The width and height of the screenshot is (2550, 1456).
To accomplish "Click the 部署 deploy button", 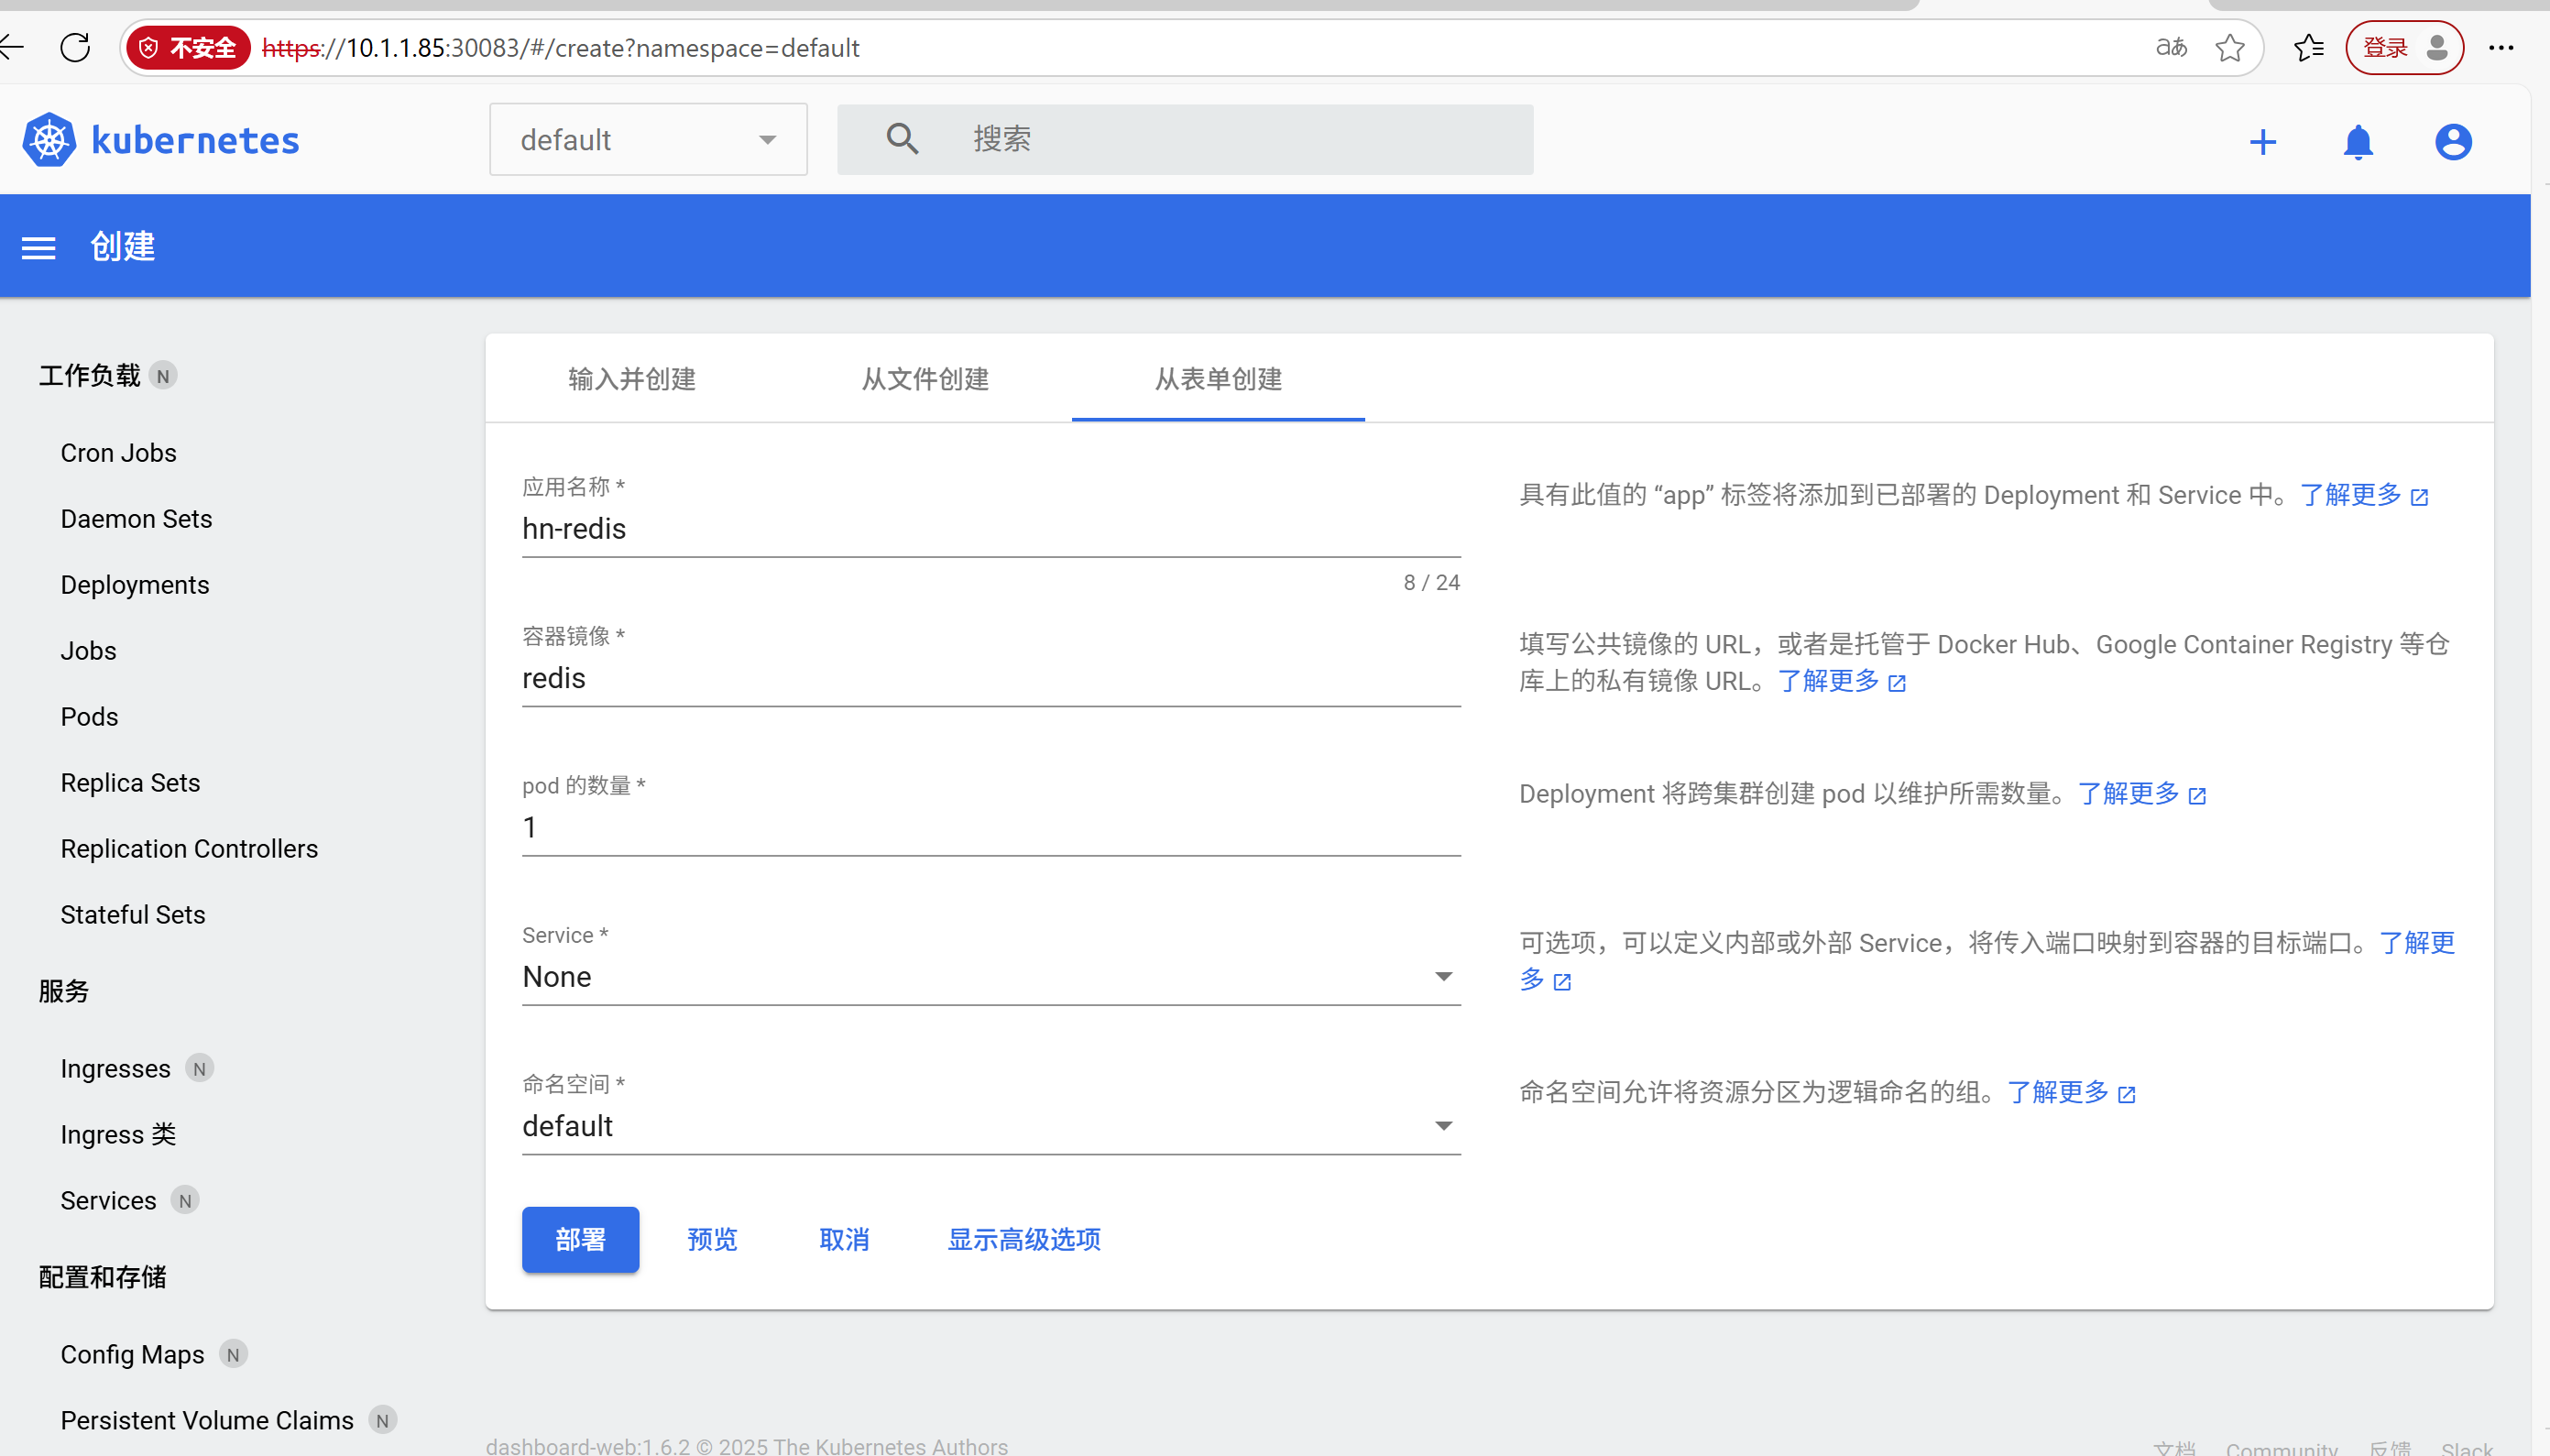I will (580, 1239).
